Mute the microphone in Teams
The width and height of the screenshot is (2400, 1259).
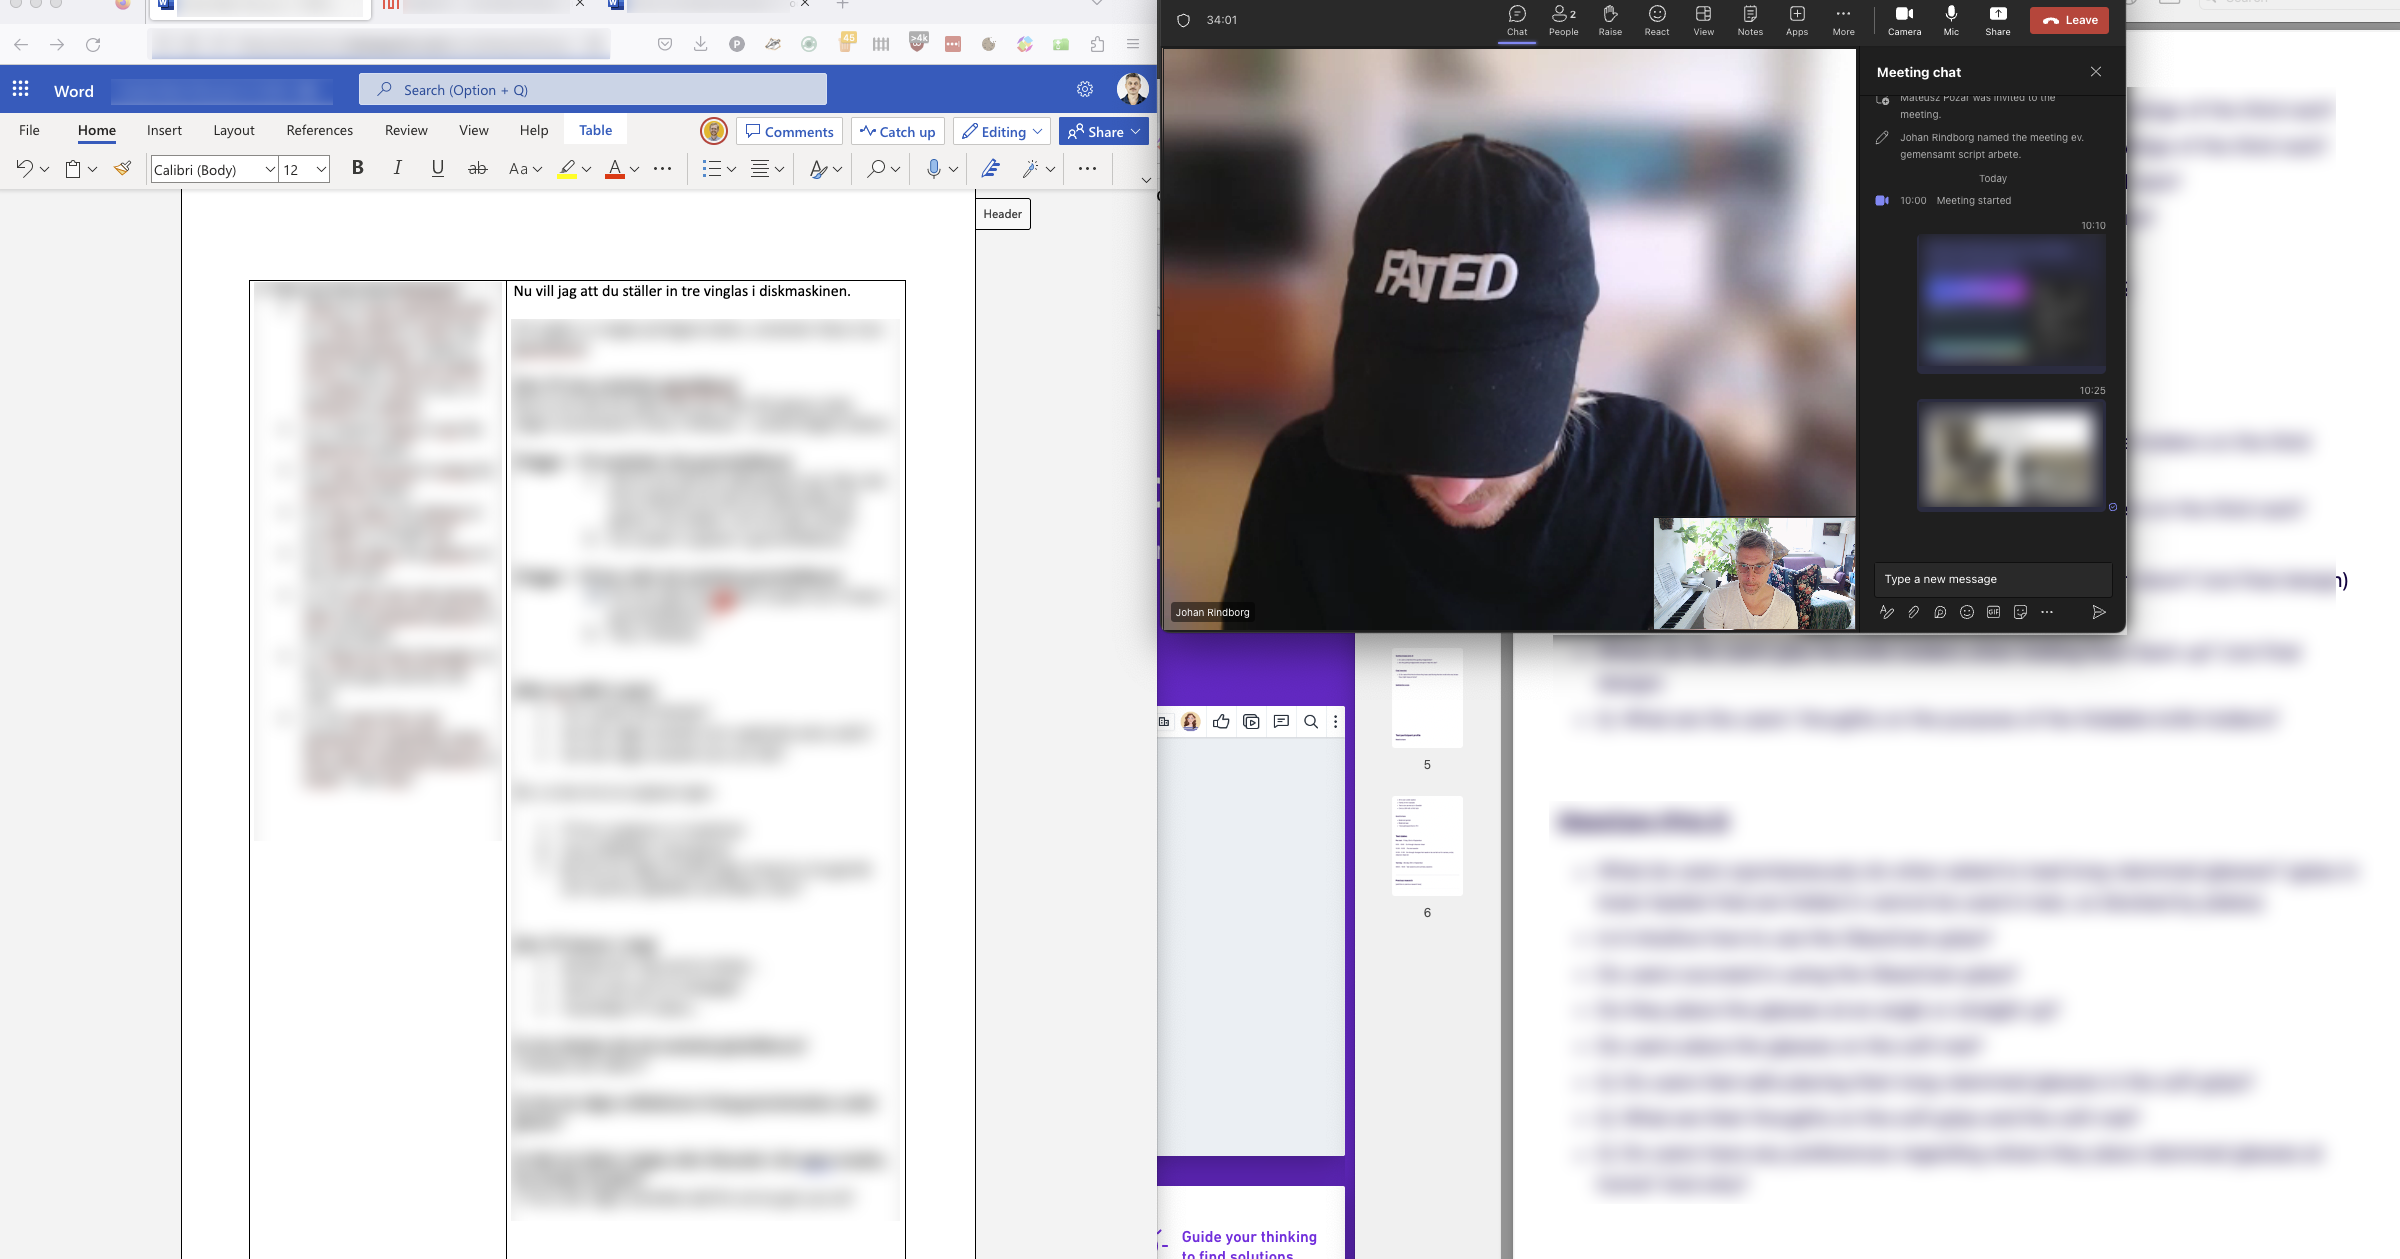pos(1950,20)
